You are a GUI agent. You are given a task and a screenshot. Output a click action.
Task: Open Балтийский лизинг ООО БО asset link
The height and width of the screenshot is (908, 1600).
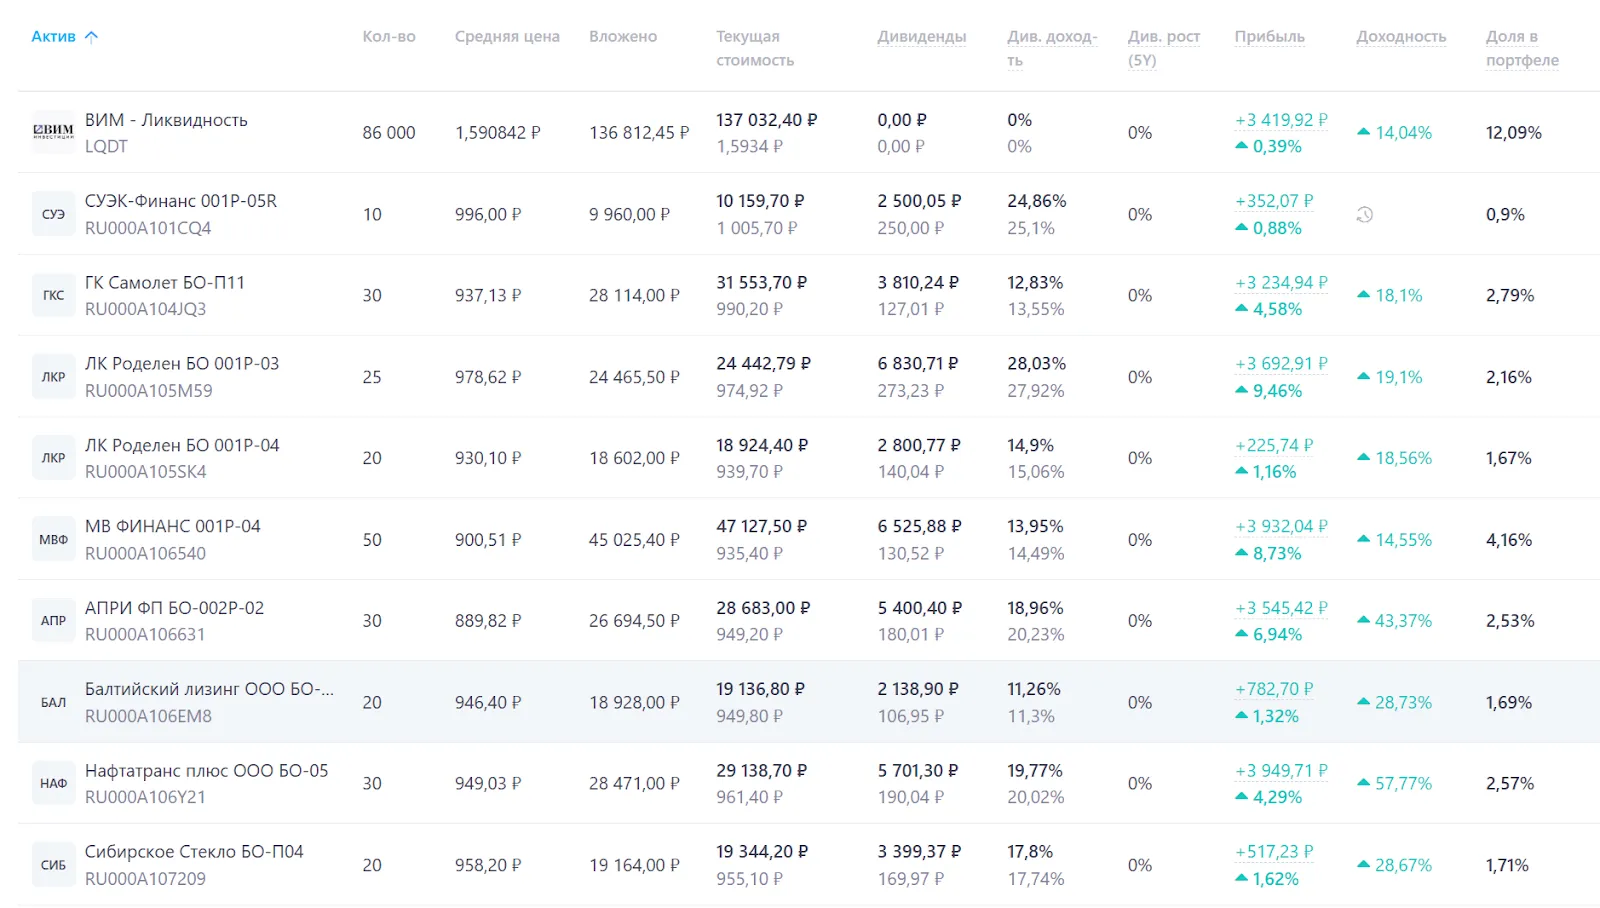(x=209, y=689)
